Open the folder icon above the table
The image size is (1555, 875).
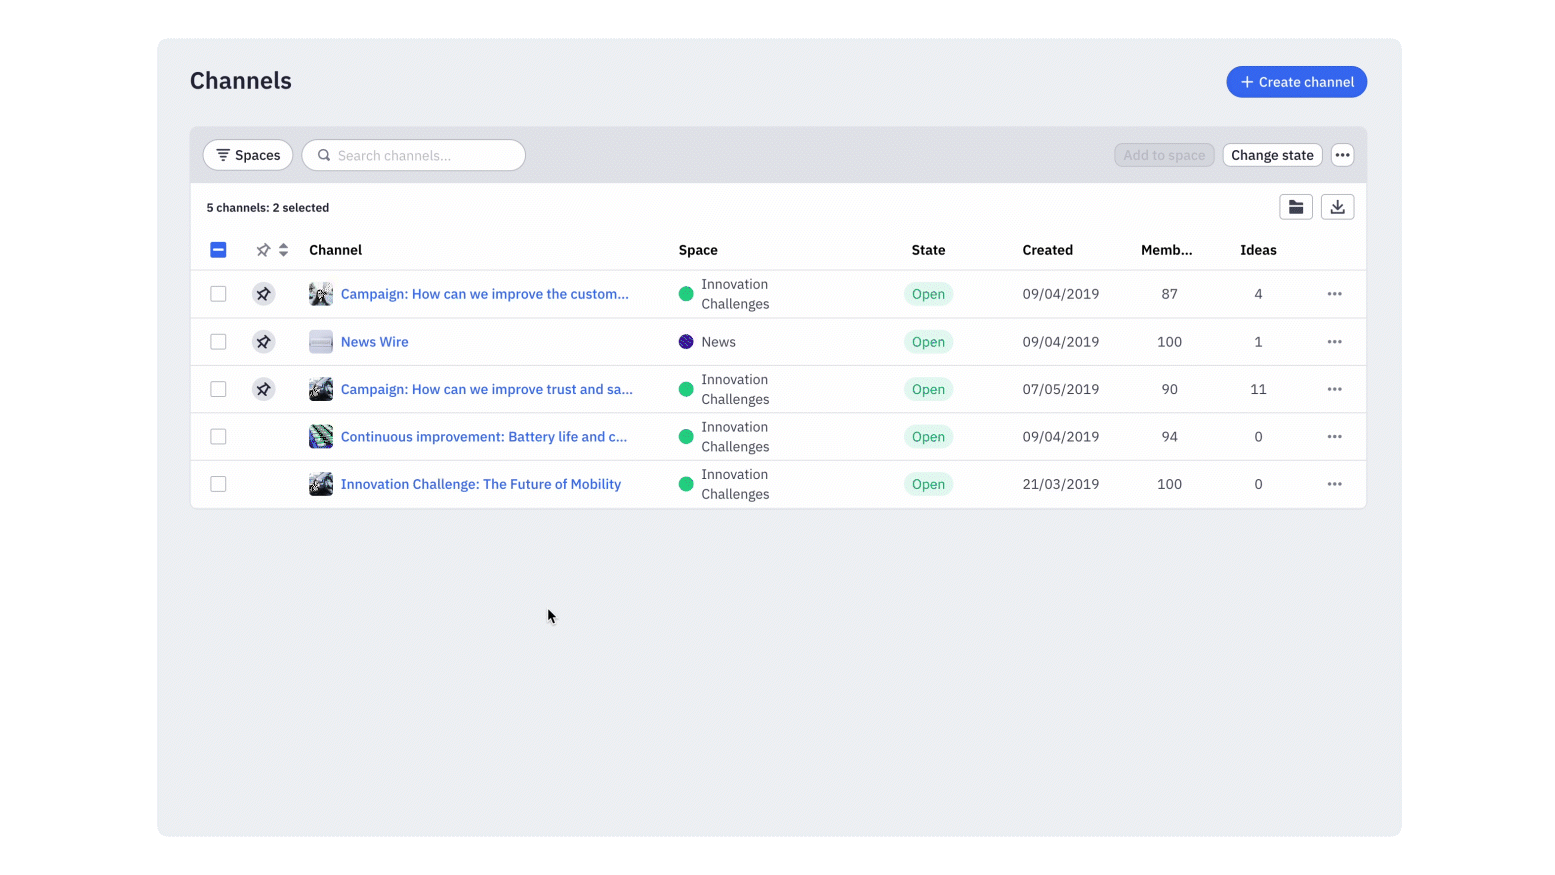point(1295,207)
